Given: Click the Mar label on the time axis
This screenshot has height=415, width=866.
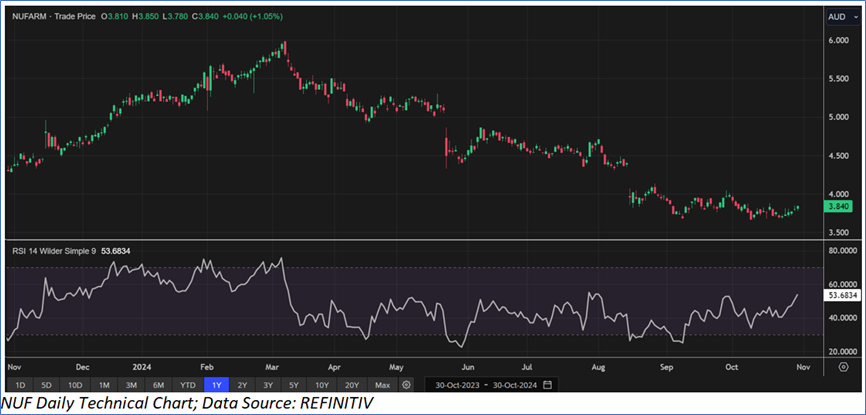Looking at the screenshot, I should pos(272,367).
